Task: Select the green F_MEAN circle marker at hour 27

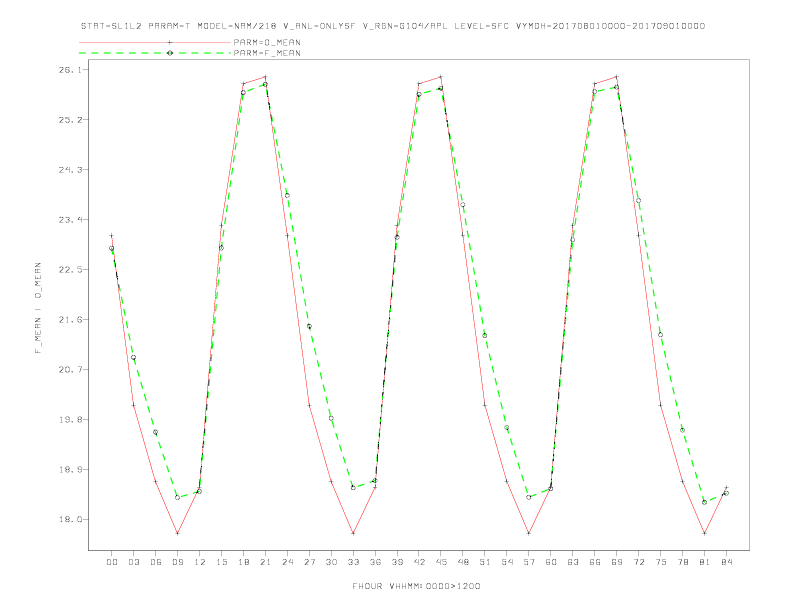Action: click(309, 326)
